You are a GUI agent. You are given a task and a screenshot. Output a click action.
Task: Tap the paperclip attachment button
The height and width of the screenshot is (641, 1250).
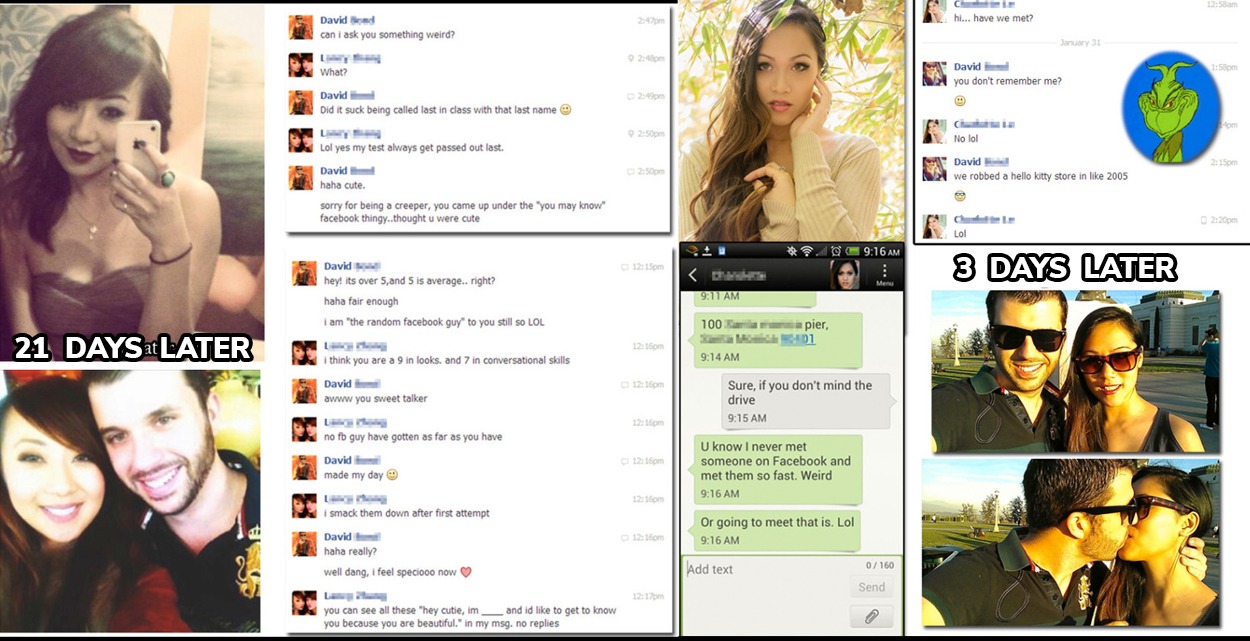(x=871, y=614)
